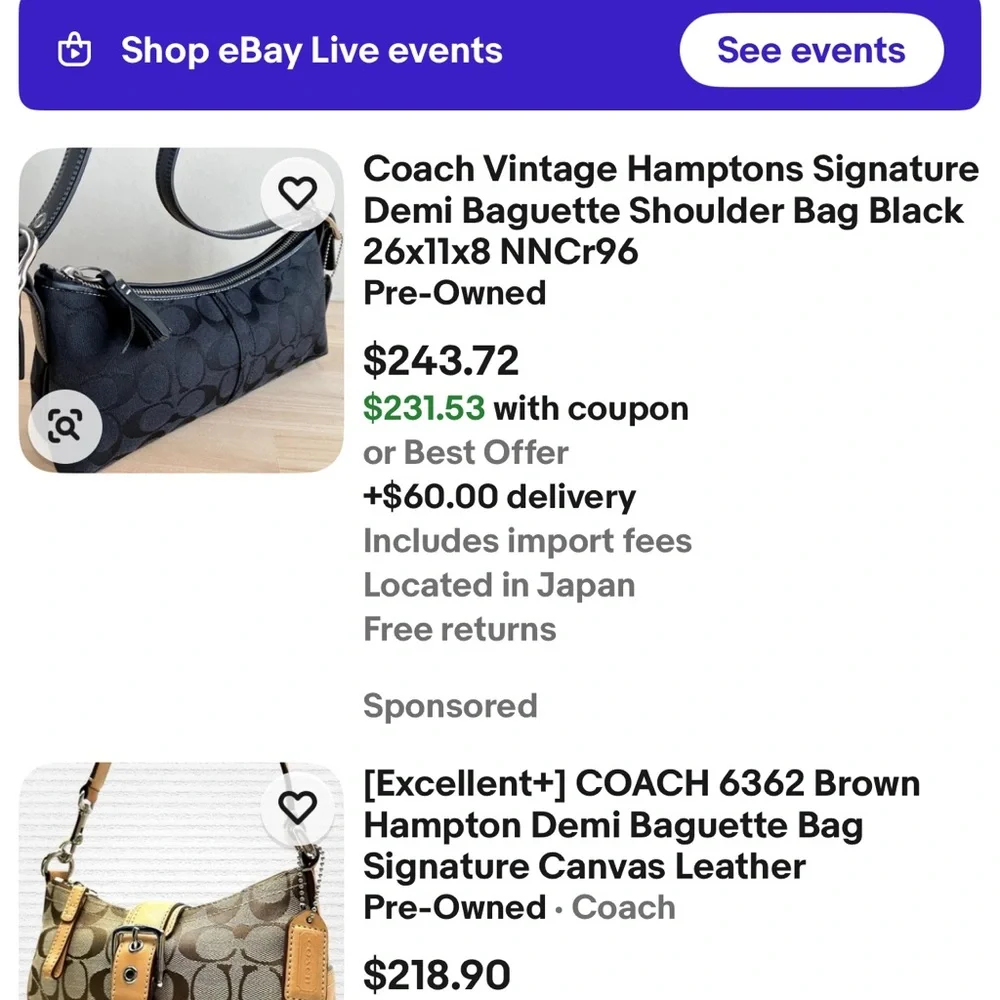
Task: Click the Located in Japan label
Action: [499, 585]
